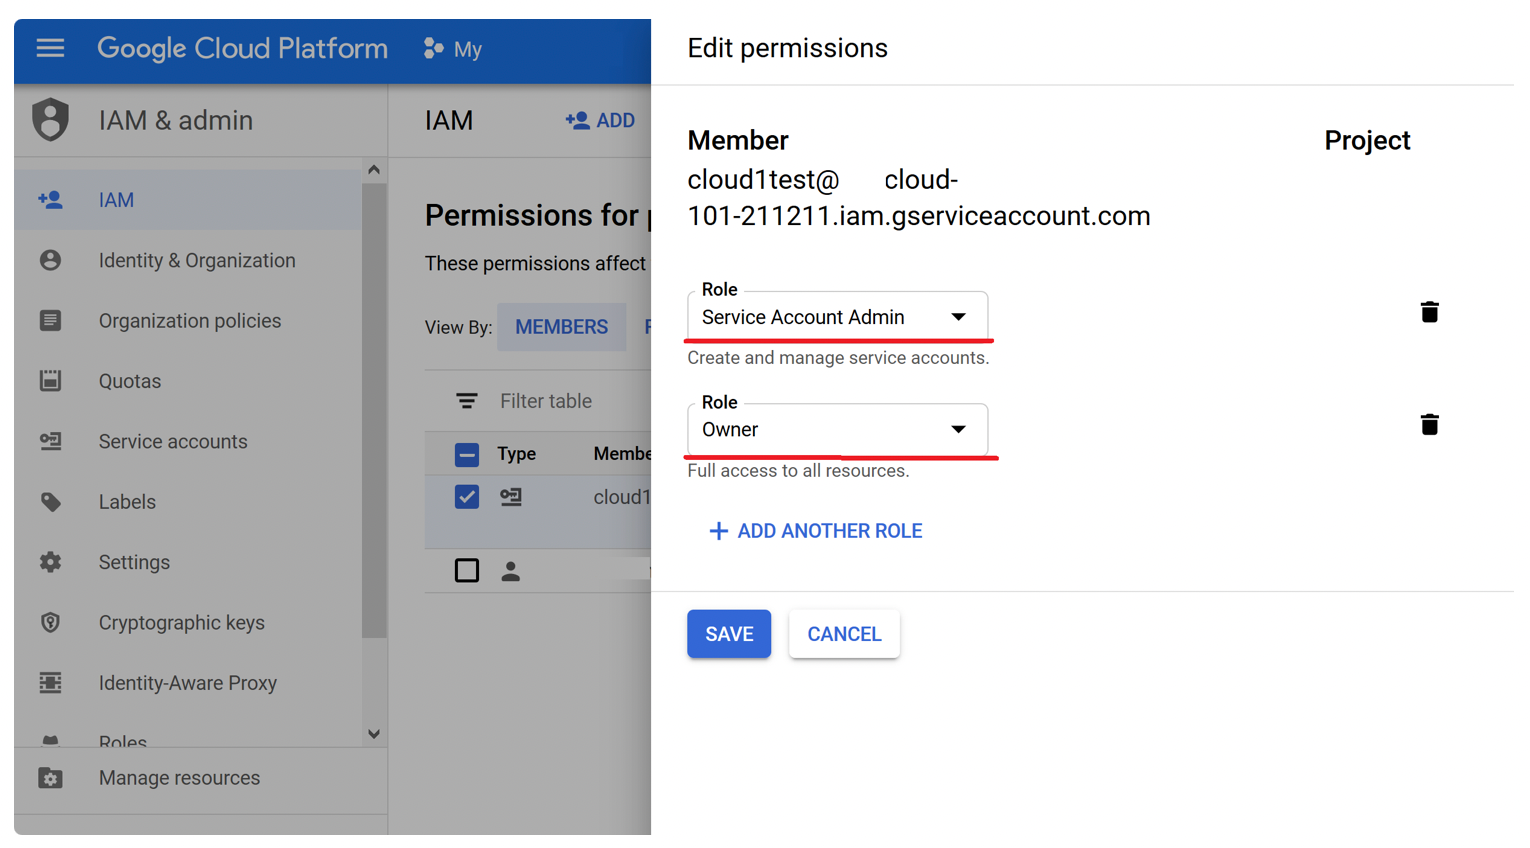Click the IAM & admin shield icon
The image size is (1530, 848).
[50, 120]
